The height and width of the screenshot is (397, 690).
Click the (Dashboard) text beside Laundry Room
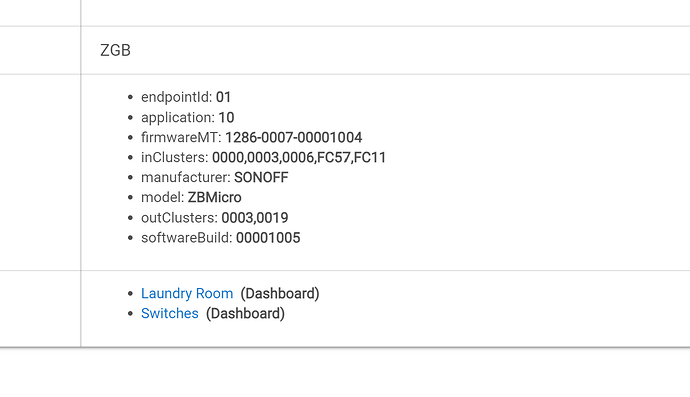tap(280, 294)
